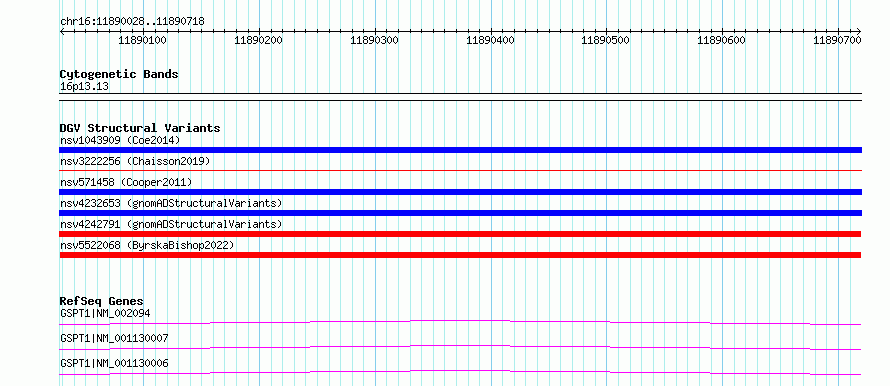Viewport: 890px width, 386px height.
Task: Select the DGV Structural Variants track heading
Action: tap(140, 128)
